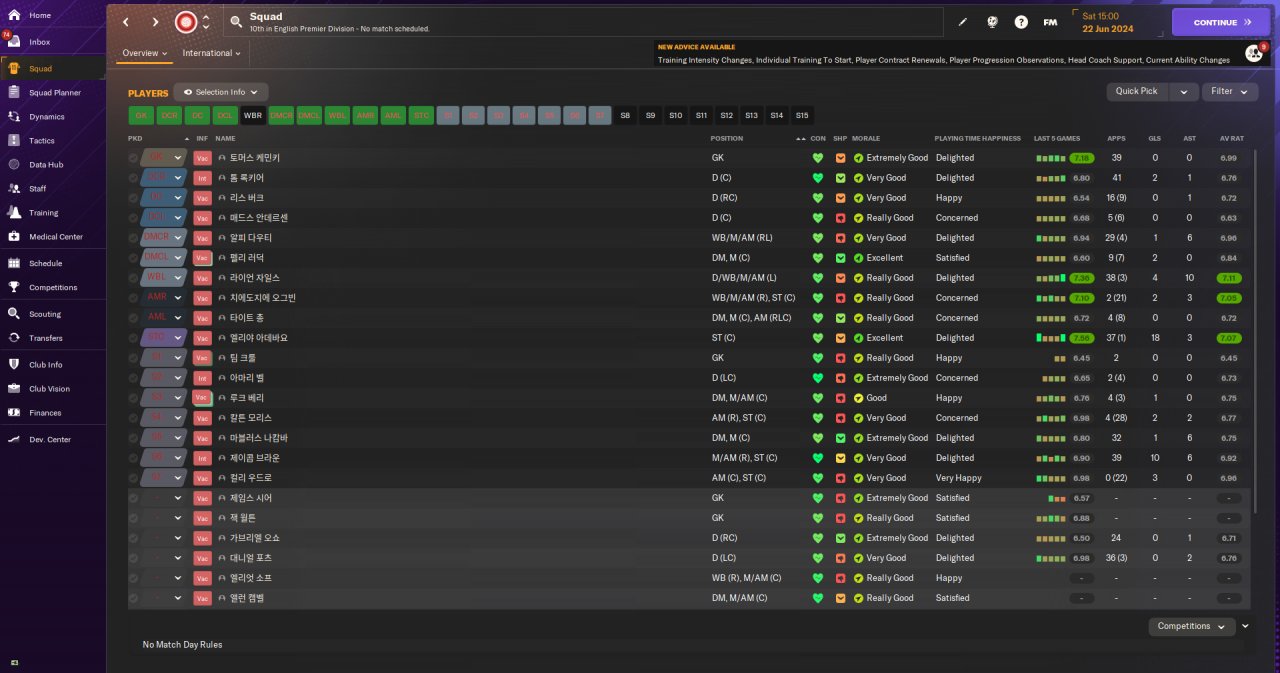Open the Club Info shield icon
The image size is (1280, 673).
[14, 364]
